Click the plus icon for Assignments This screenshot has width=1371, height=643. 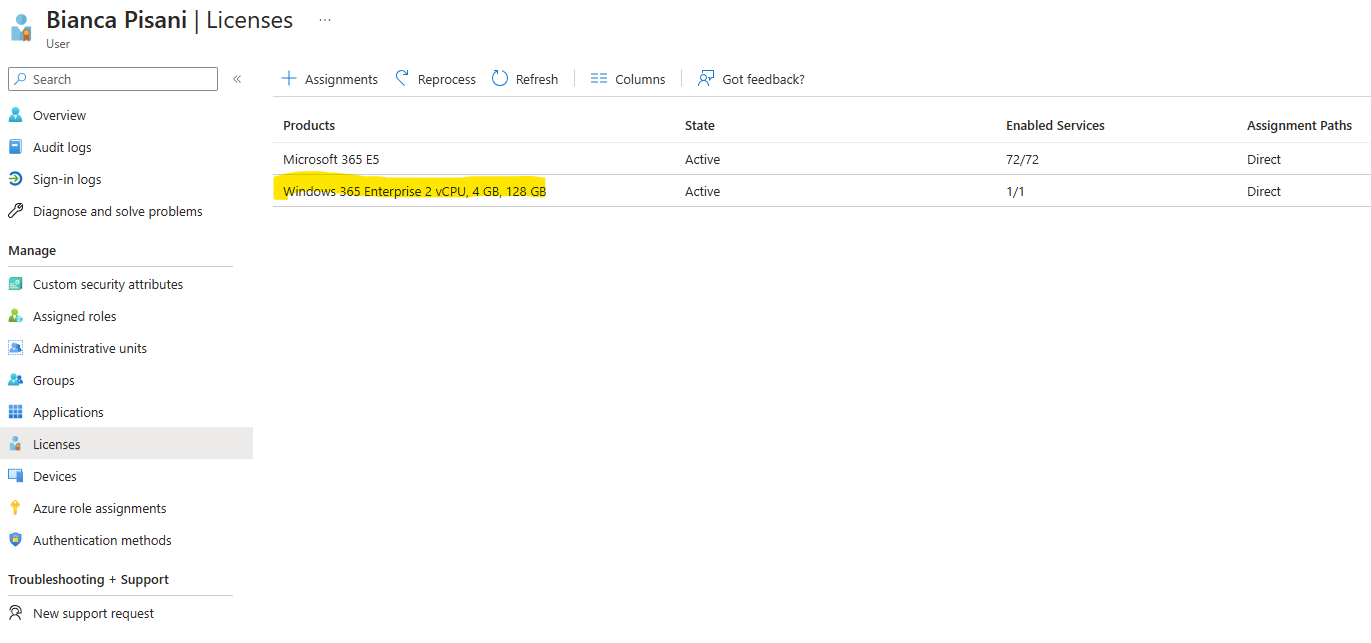click(x=289, y=78)
